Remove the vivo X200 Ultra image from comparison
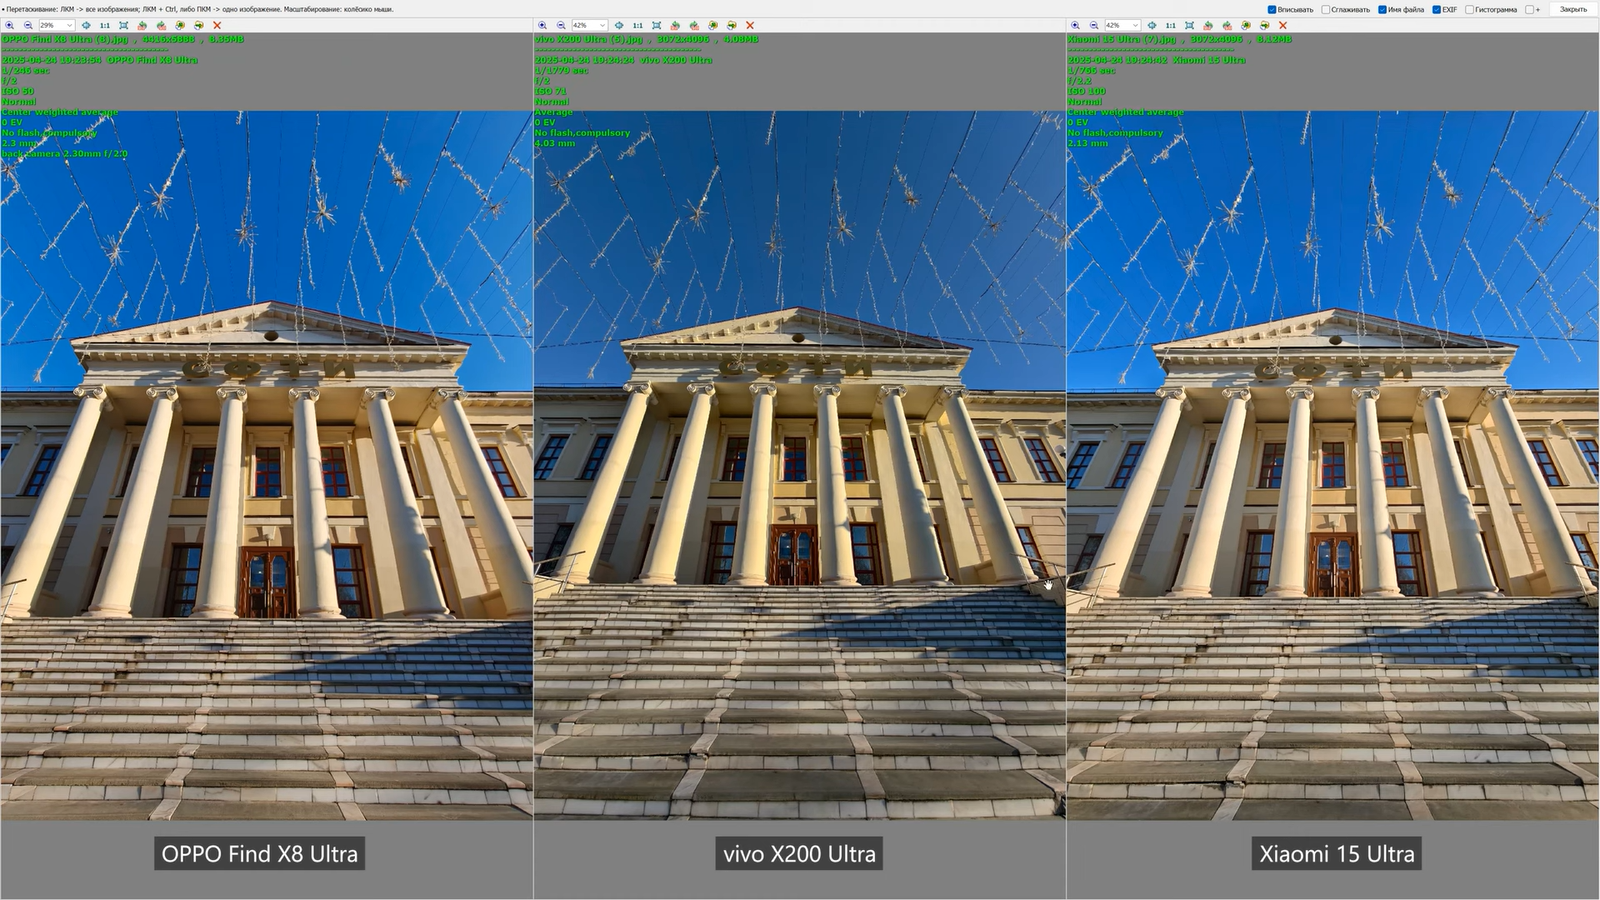 pyautogui.click(x=750, y=25)
